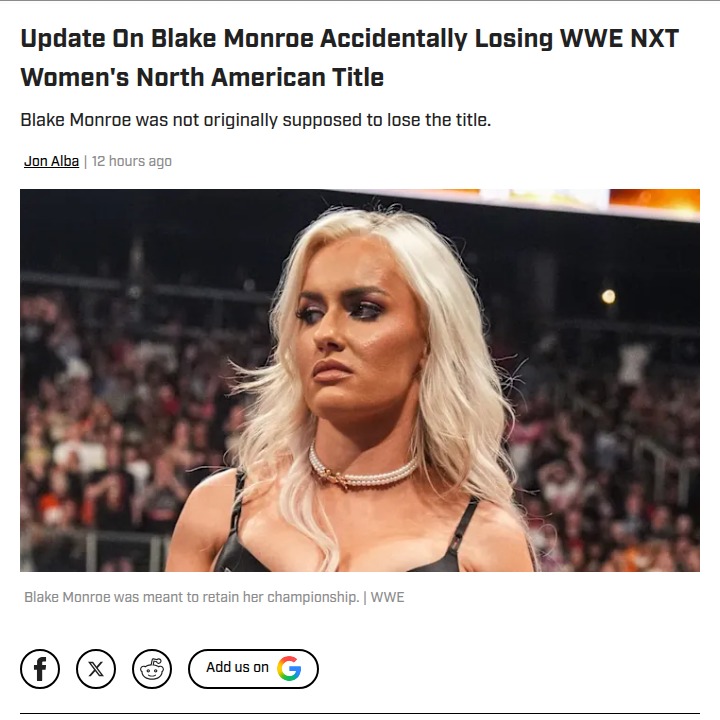Click the pearl choker in the photo
The height and width of the screenshot is (720, 720).
pyautogui.click(x=361, y=469)
